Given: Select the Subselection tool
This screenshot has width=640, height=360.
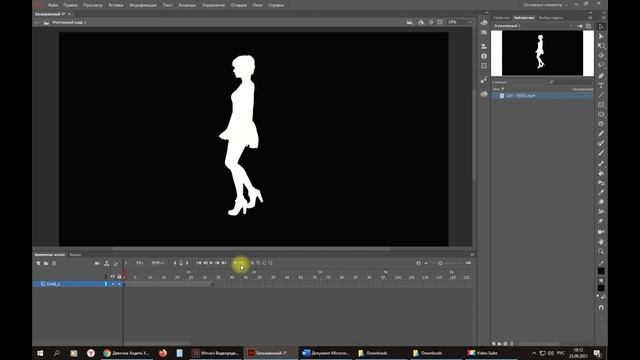Looking at the screenshot, I should (x=601, y=36).
